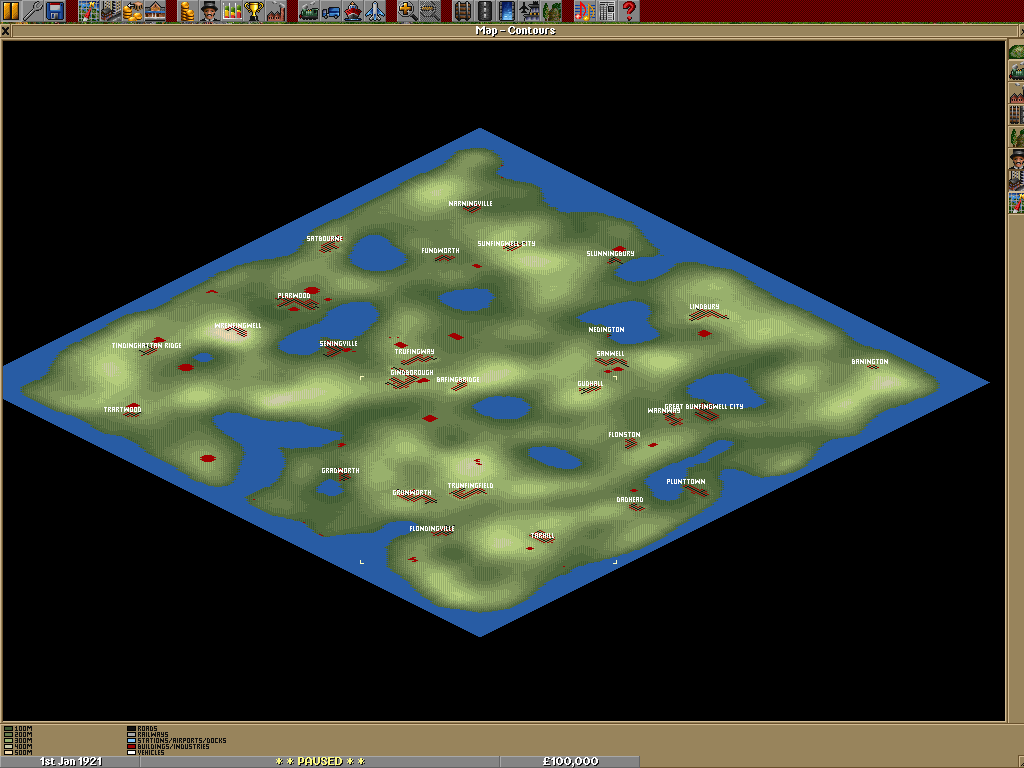Click the date 1st Jan 1921 in status bar

click(x=71, y=761)
